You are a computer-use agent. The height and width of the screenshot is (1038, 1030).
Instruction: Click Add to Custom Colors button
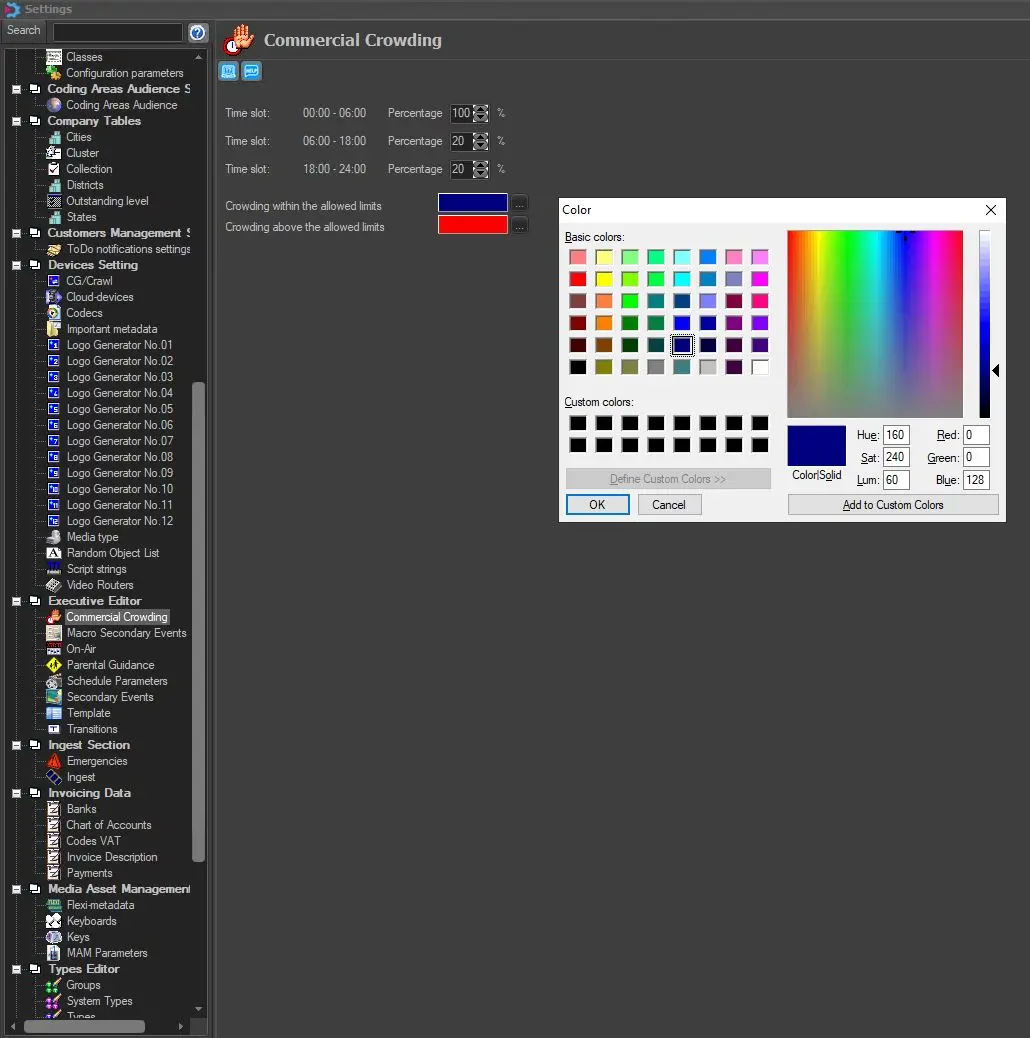pyautogui.click(x=892, y=505)
